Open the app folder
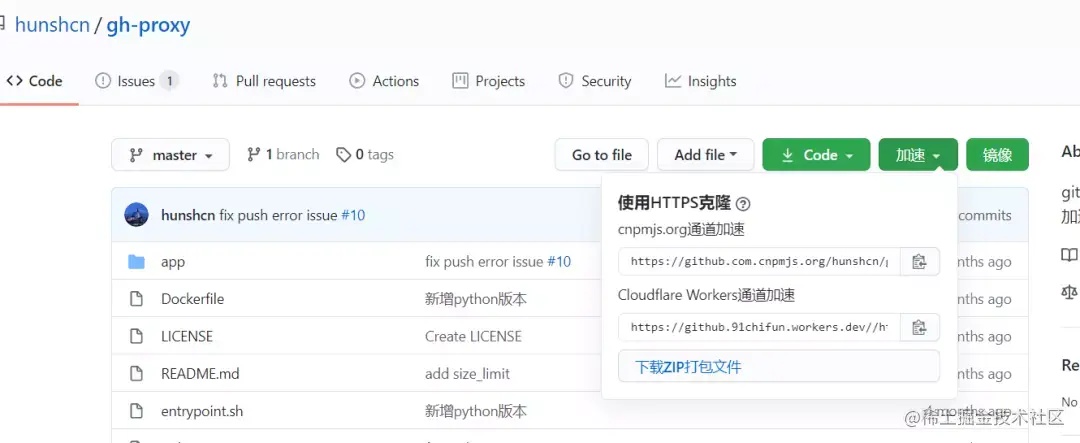 click(173, 262)
